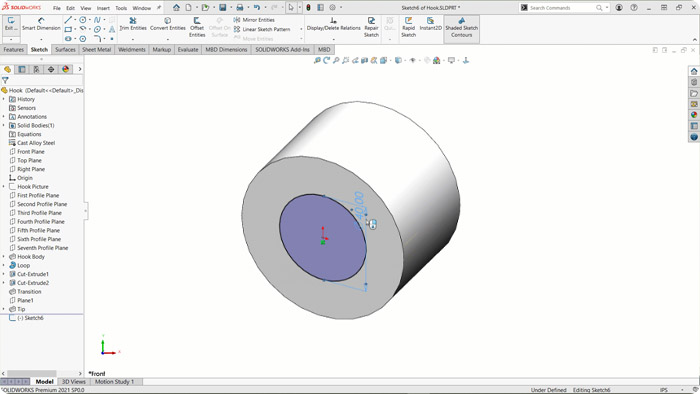
Task: Click the Save icon
Action: (x=222, y=8)
